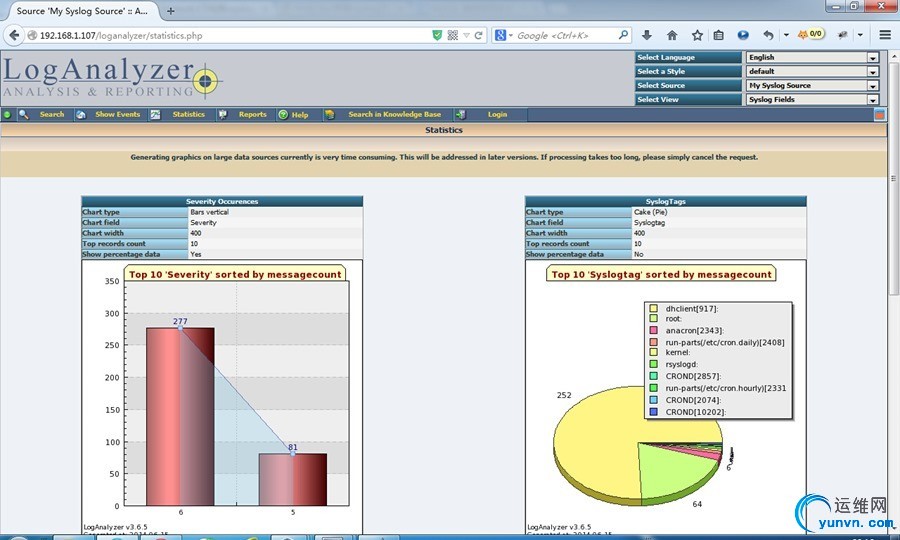Image resolution: width=900 pixels, height=540 pixels.
Task: Click 'Top 10 Syslogtag sorted by messagecount' title
Action: (x=661, y=274)
